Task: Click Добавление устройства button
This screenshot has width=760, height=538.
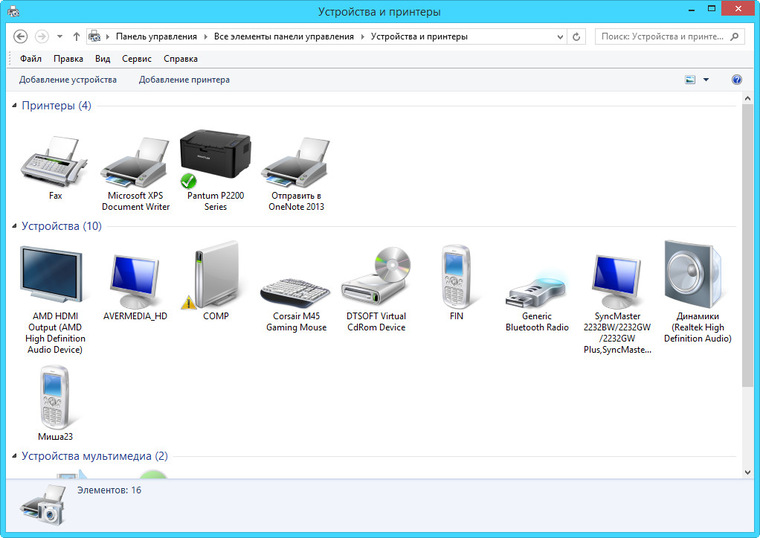Action: (68, 79)
